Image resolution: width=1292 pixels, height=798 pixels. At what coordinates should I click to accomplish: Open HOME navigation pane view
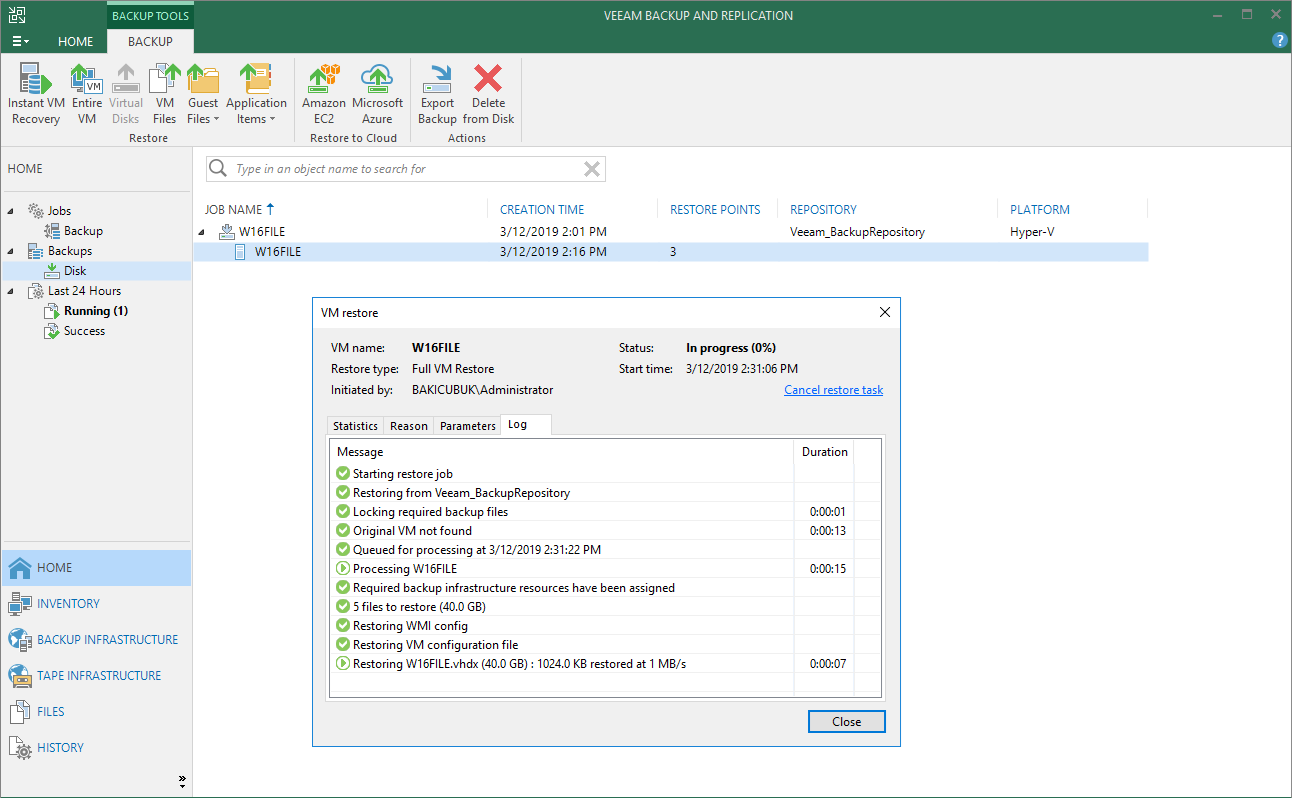click(x=96, y=568)
